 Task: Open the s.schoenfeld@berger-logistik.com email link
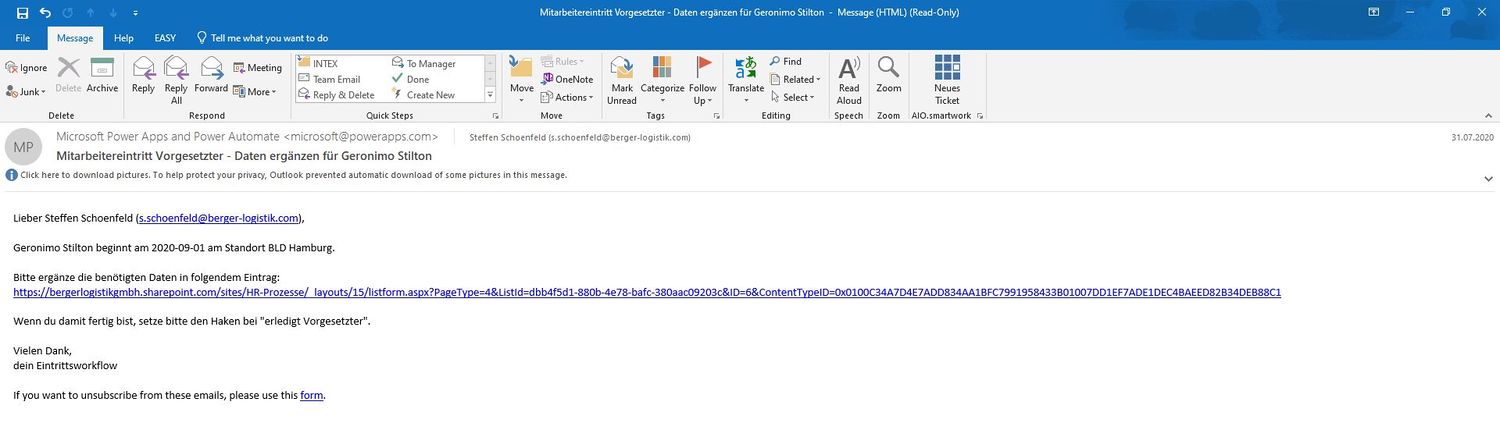pos(219,218)
